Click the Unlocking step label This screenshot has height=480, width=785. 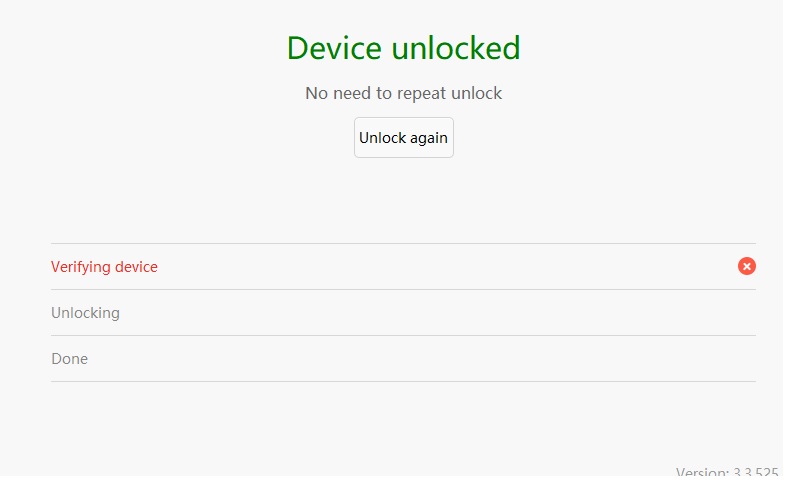coord(85,313)
